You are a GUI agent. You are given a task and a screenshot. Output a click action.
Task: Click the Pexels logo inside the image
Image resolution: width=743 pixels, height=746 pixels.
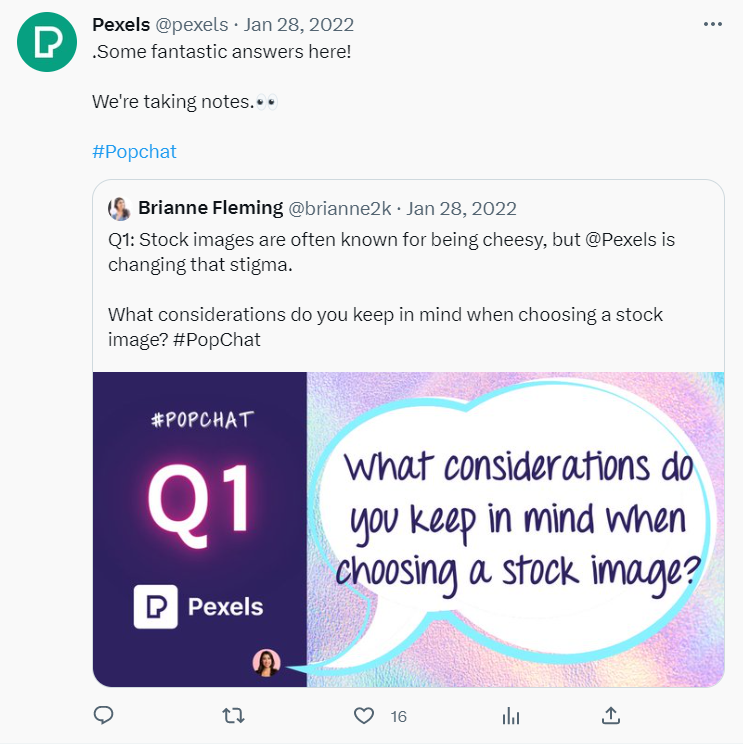(198, 607)
